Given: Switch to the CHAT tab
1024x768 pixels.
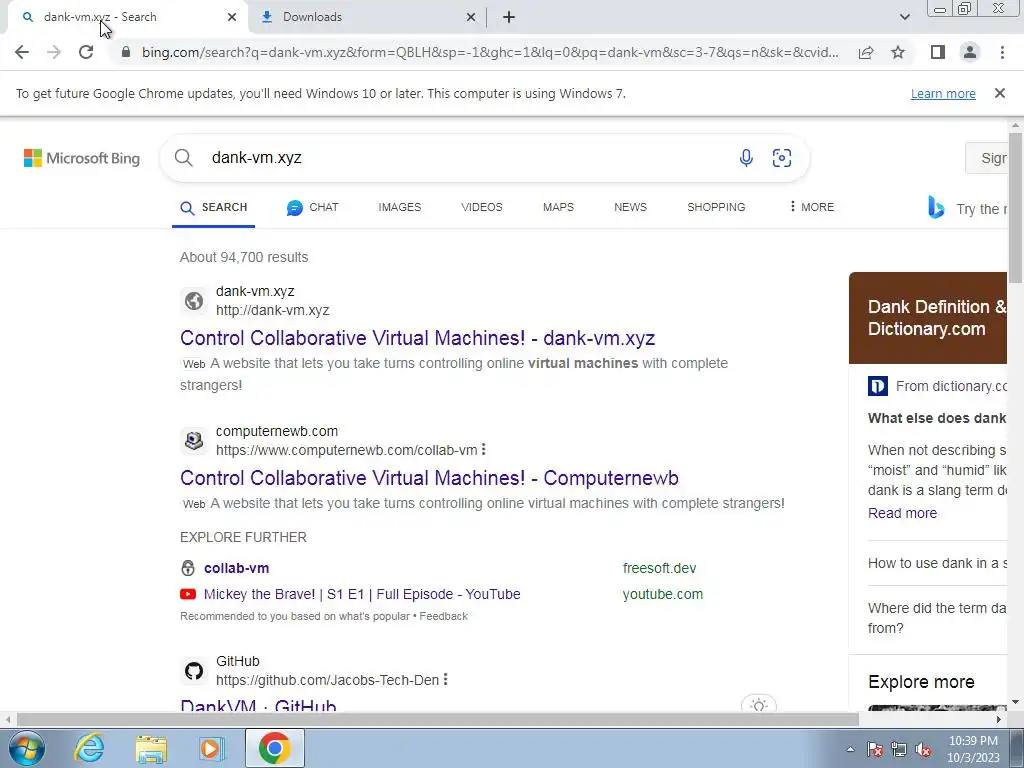Looking at the screenshot, I should tap(312, 207).
